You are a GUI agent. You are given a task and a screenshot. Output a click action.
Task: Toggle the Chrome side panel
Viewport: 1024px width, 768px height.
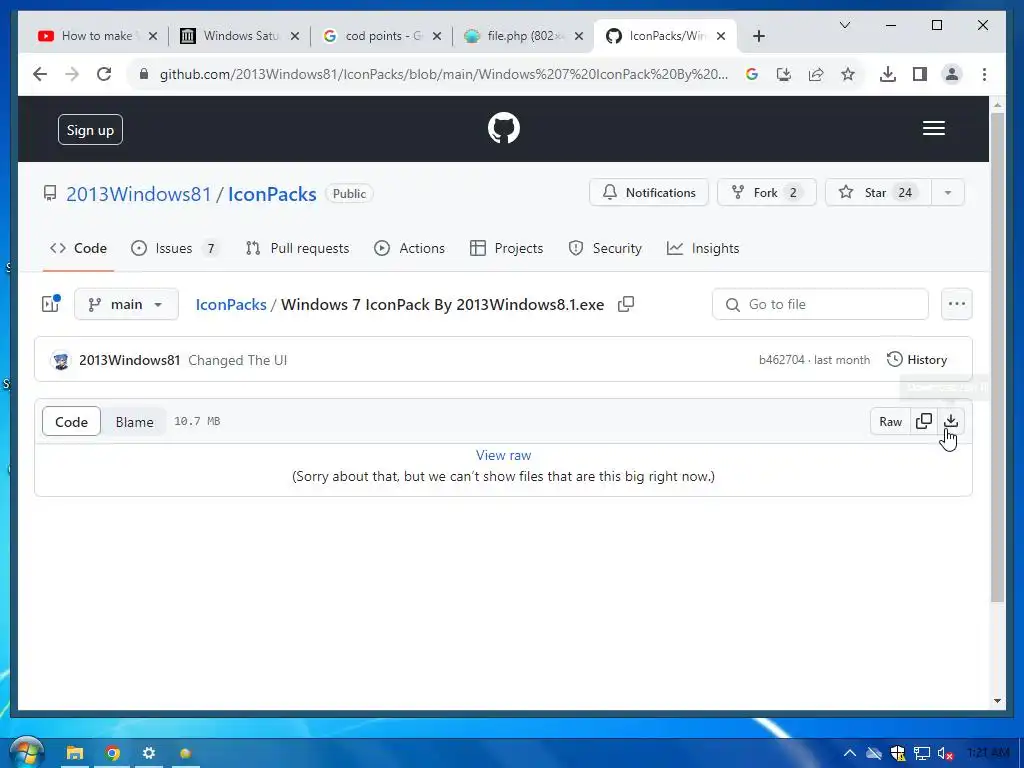(920, 74)
